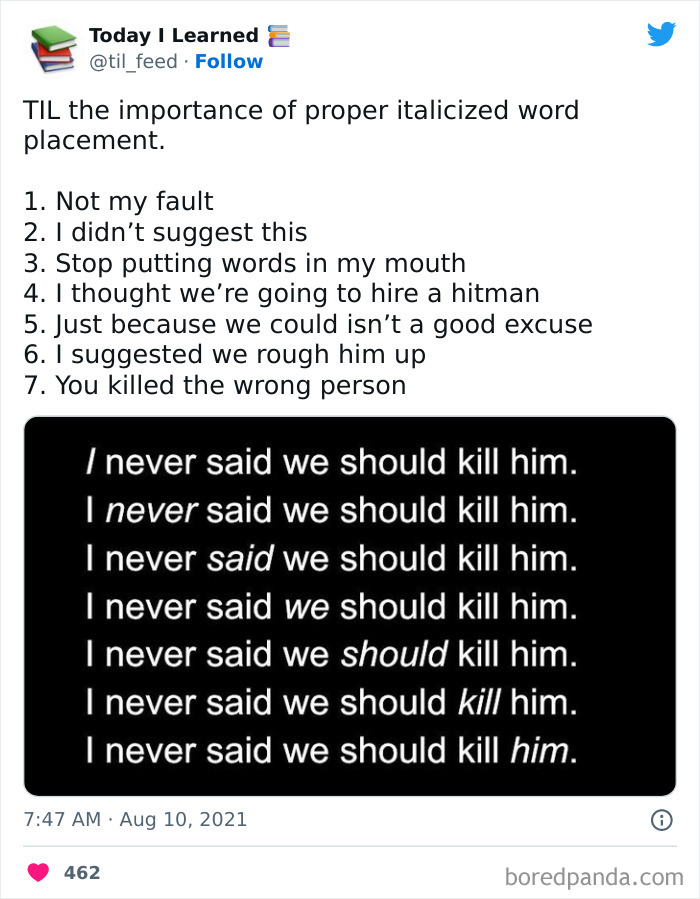Viewport: 700px width, 899px height.
Task: Click the italicized "kill" in the image
Action: tap(478, 702)
